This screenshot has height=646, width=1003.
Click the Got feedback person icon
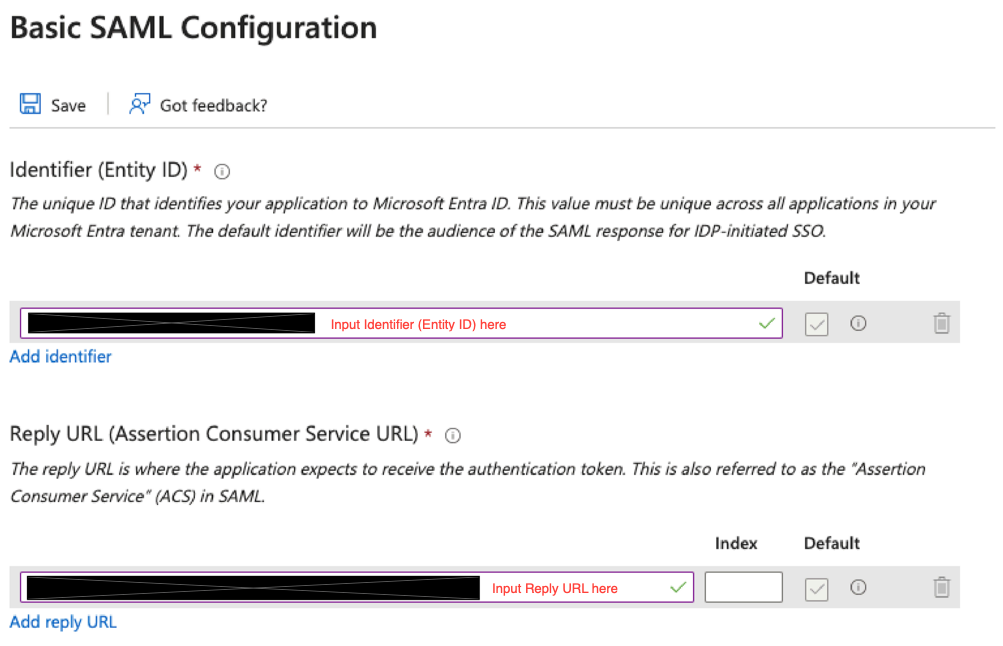[x=139, y=104]
